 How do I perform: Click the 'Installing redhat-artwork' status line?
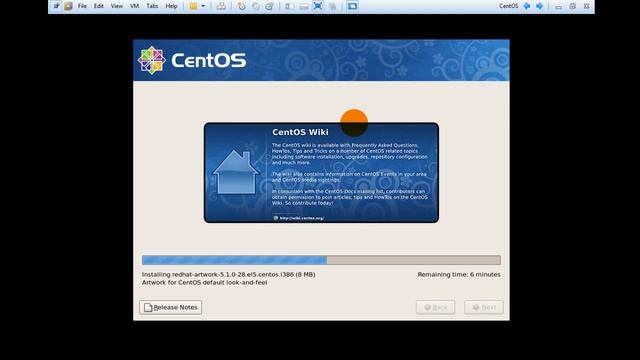pos(229,274)
